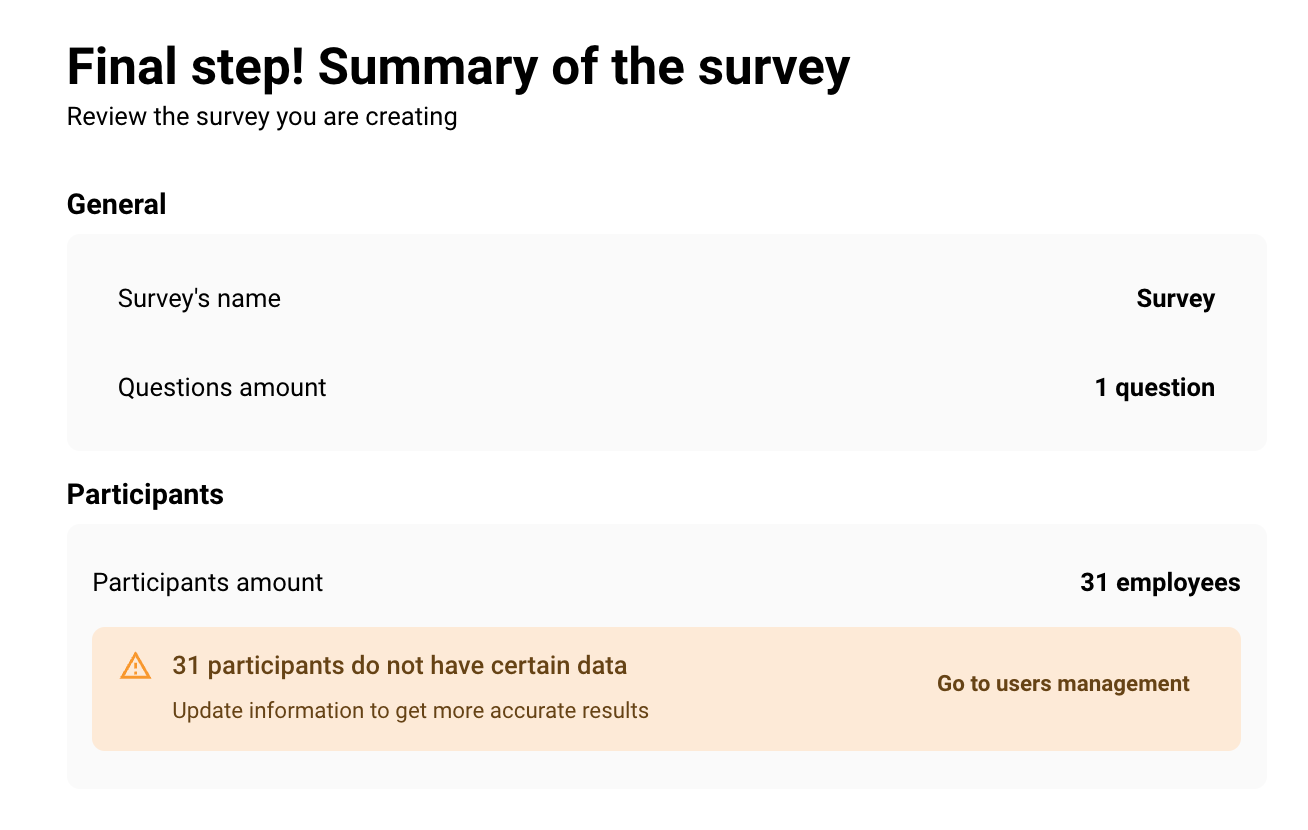Viewport: 1308px width, 830px height.
Task: Open Go to users management link
Action: pyautogui.click(x=1062, y=684)
